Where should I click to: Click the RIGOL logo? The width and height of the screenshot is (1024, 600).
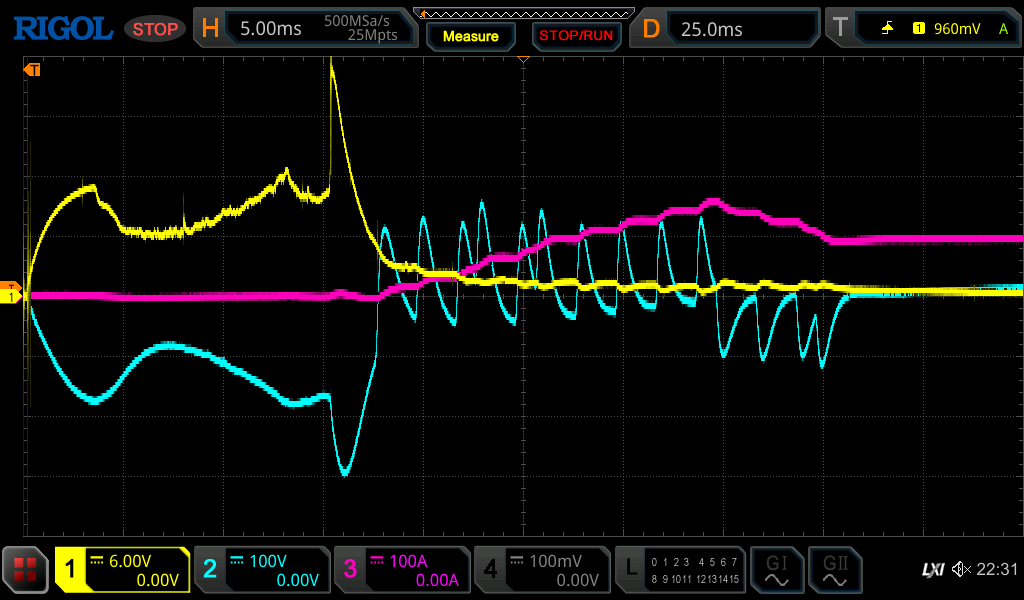[x=62, y=29]
